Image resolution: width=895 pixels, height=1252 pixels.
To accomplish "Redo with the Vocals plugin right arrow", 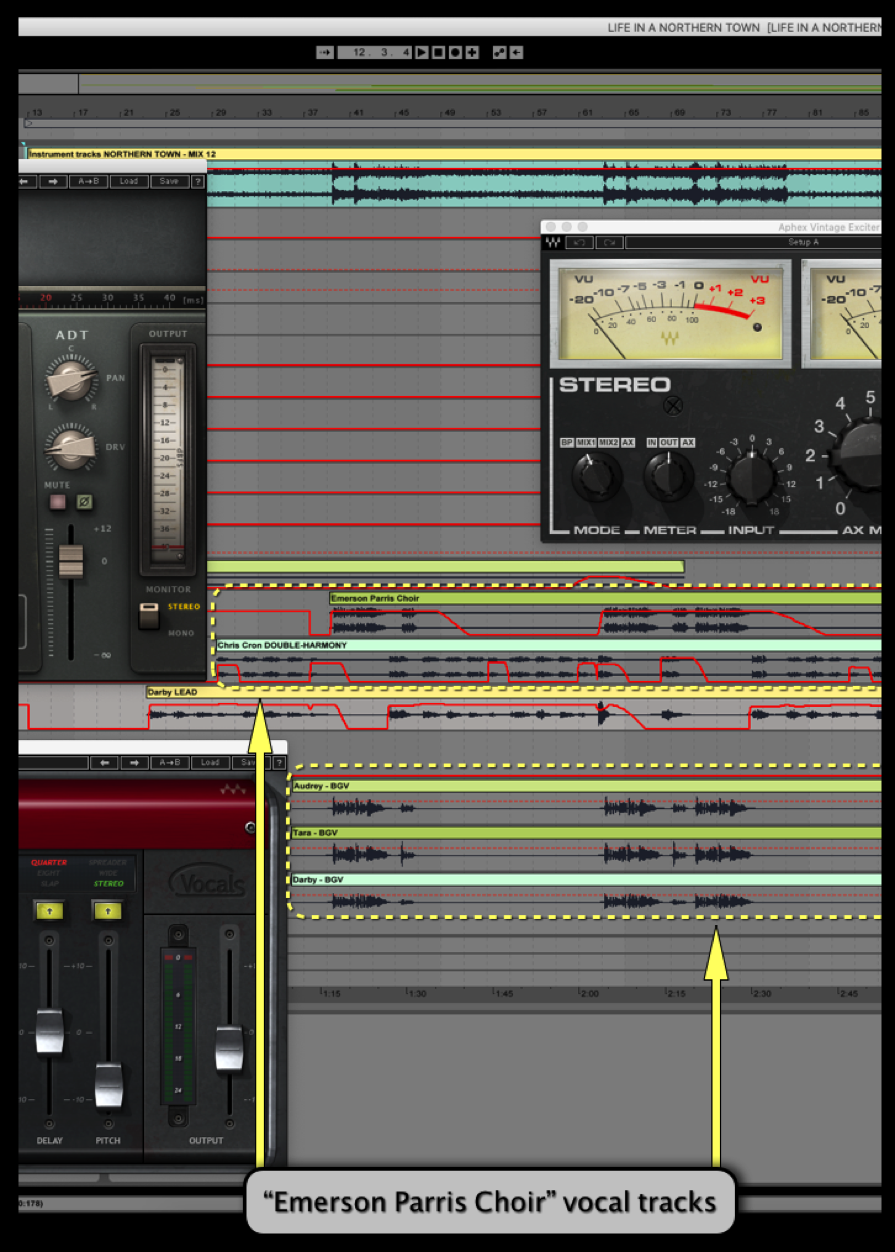I will click(x=134, y=762).
